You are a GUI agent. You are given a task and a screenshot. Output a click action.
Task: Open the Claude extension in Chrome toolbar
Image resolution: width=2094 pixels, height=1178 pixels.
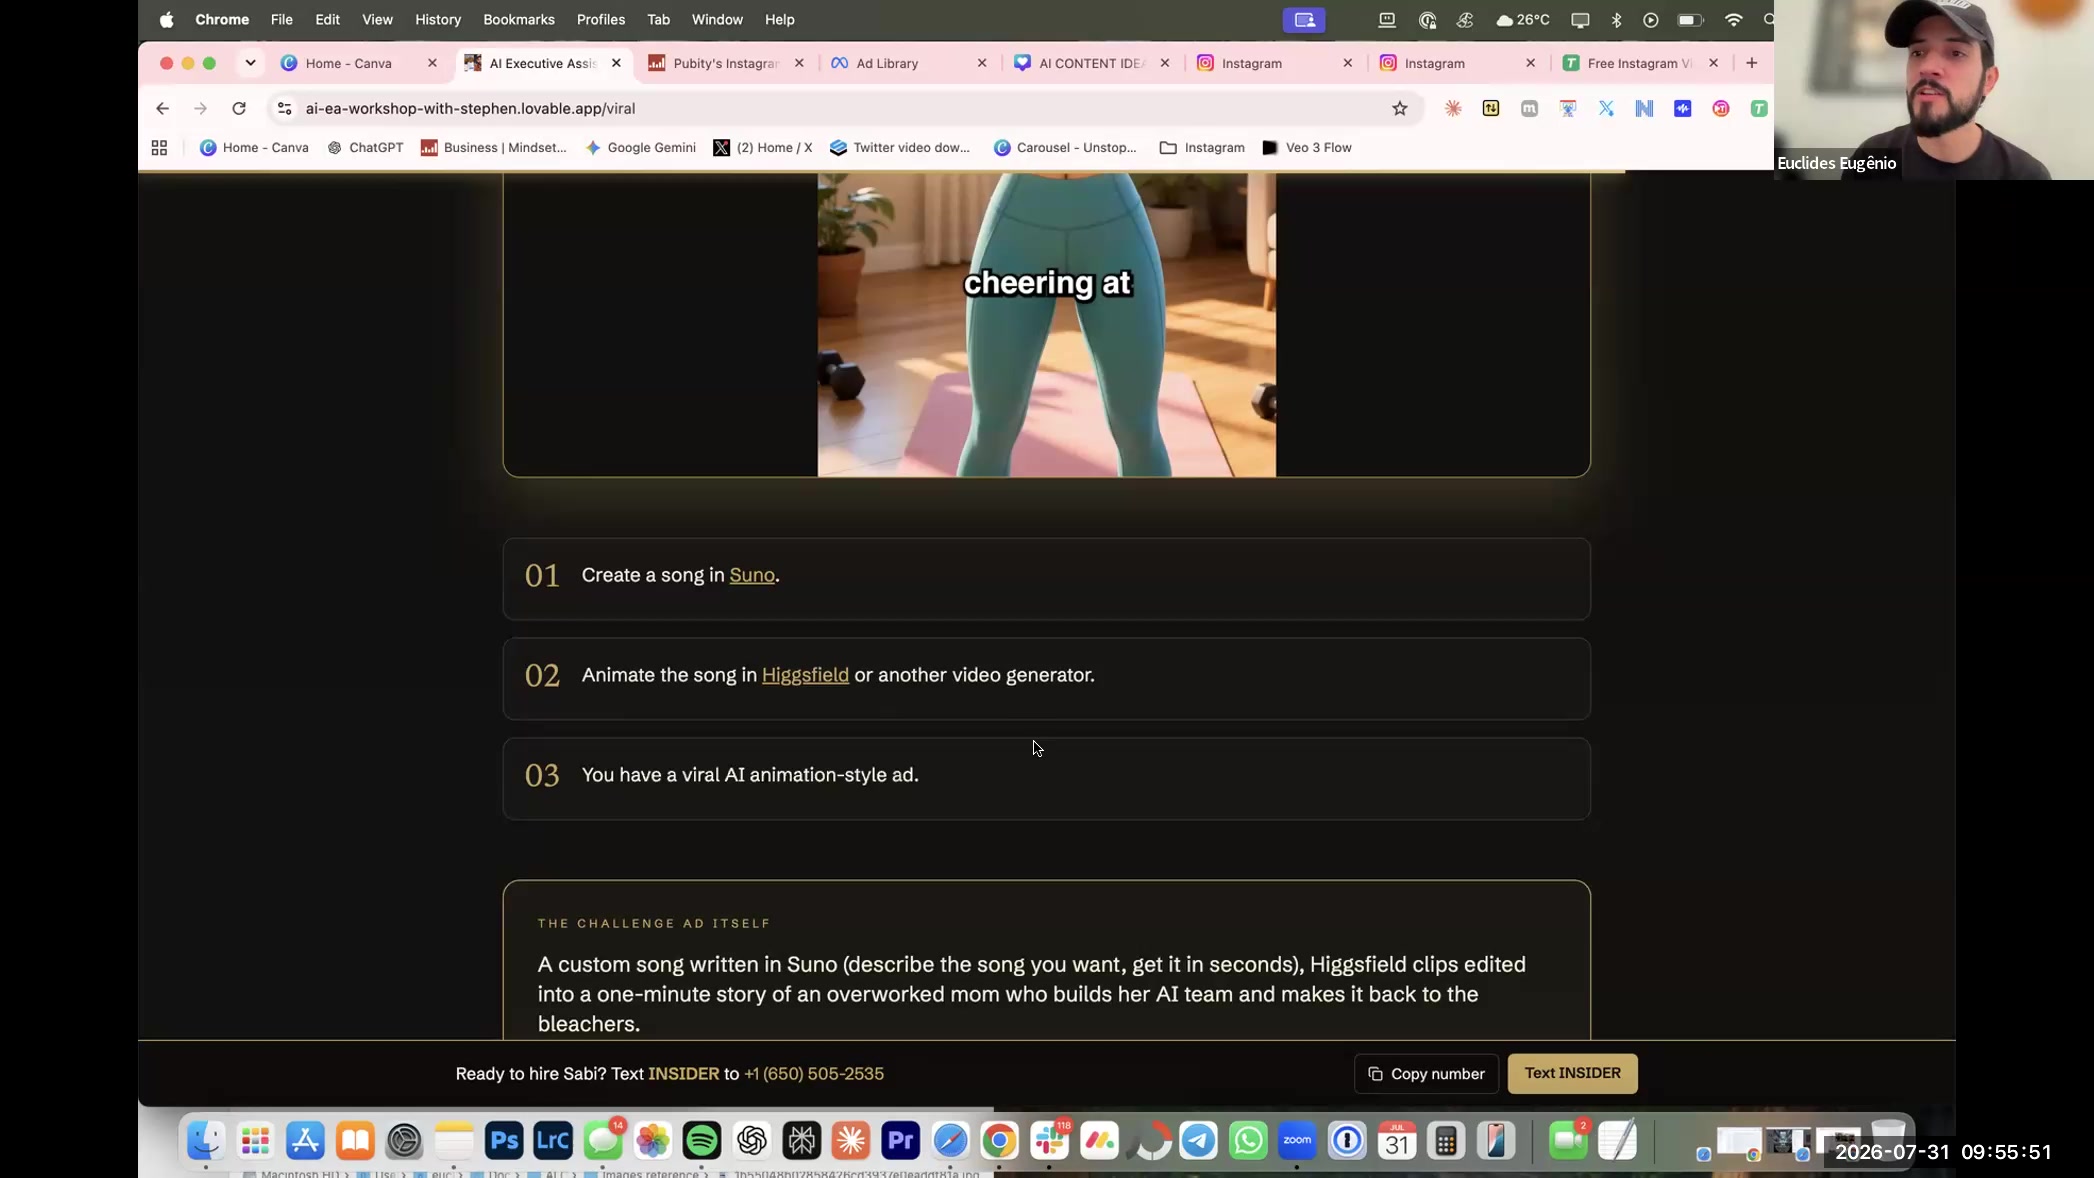[x=1453, y=109]
